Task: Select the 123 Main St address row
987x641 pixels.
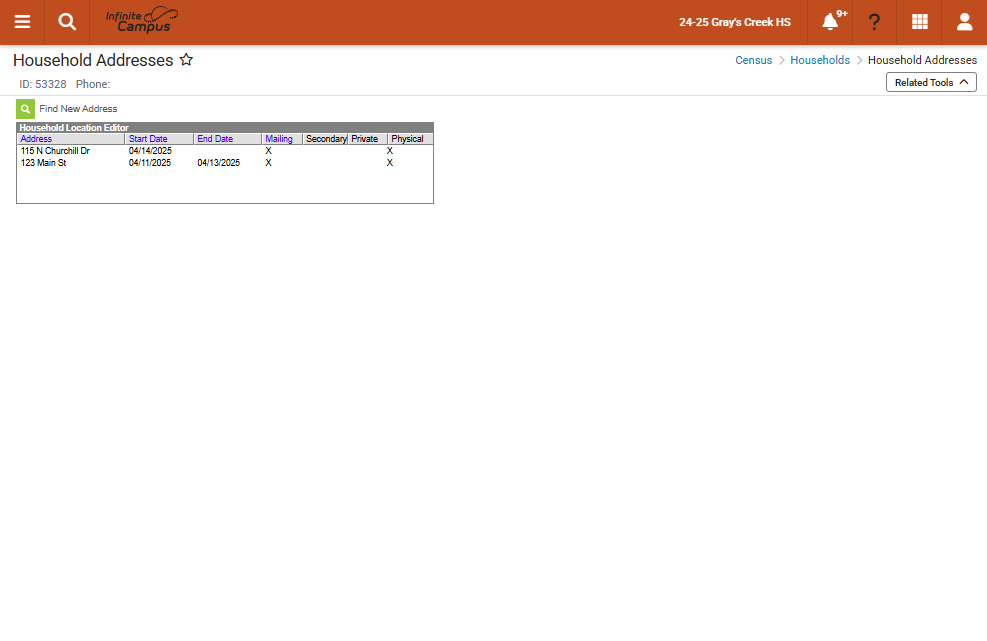Action: point(225,163)
